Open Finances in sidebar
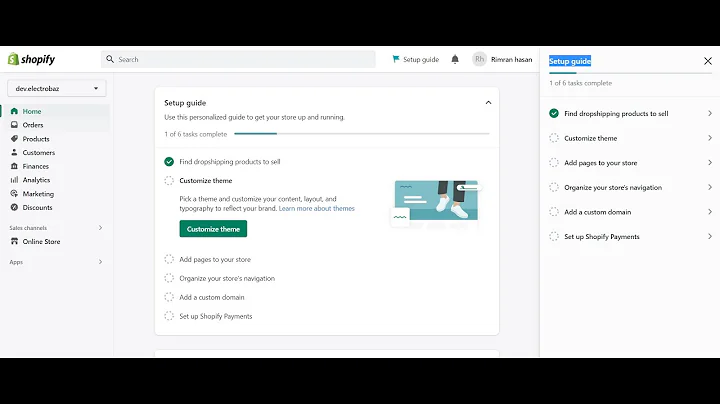Screen dimensions: 720x404 point(35,166)
